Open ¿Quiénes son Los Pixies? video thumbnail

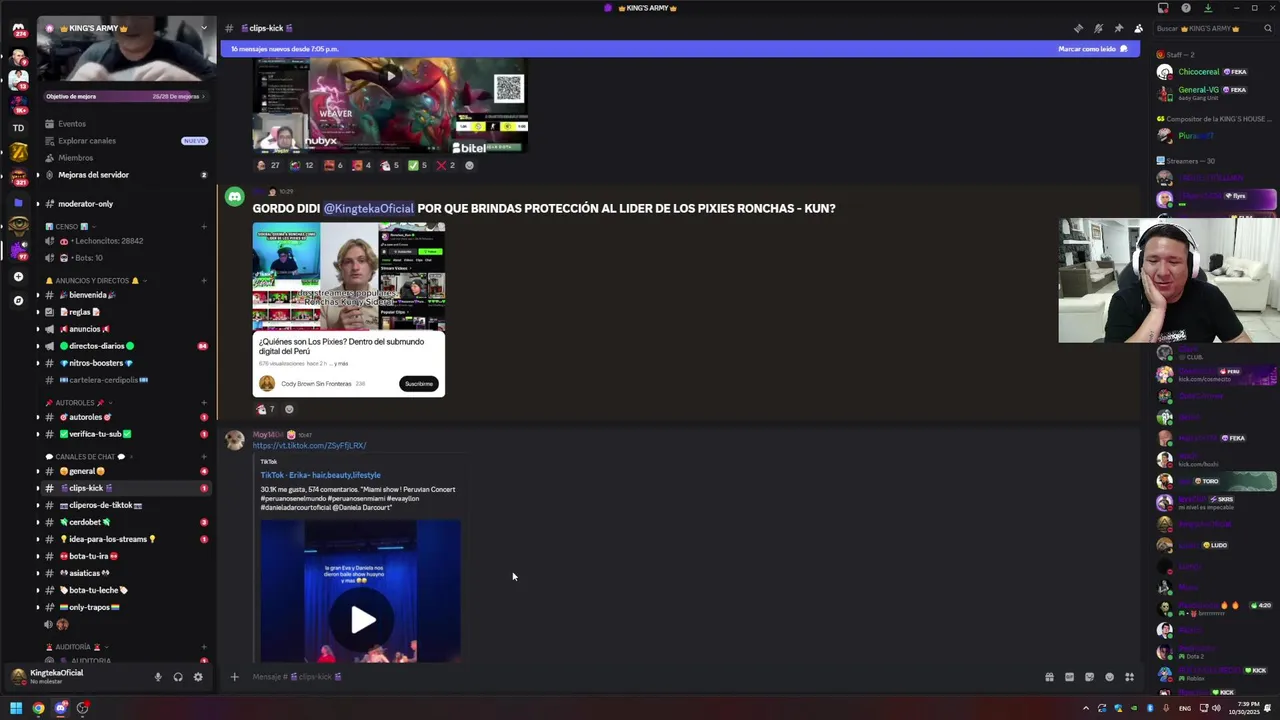click(348, 276)
